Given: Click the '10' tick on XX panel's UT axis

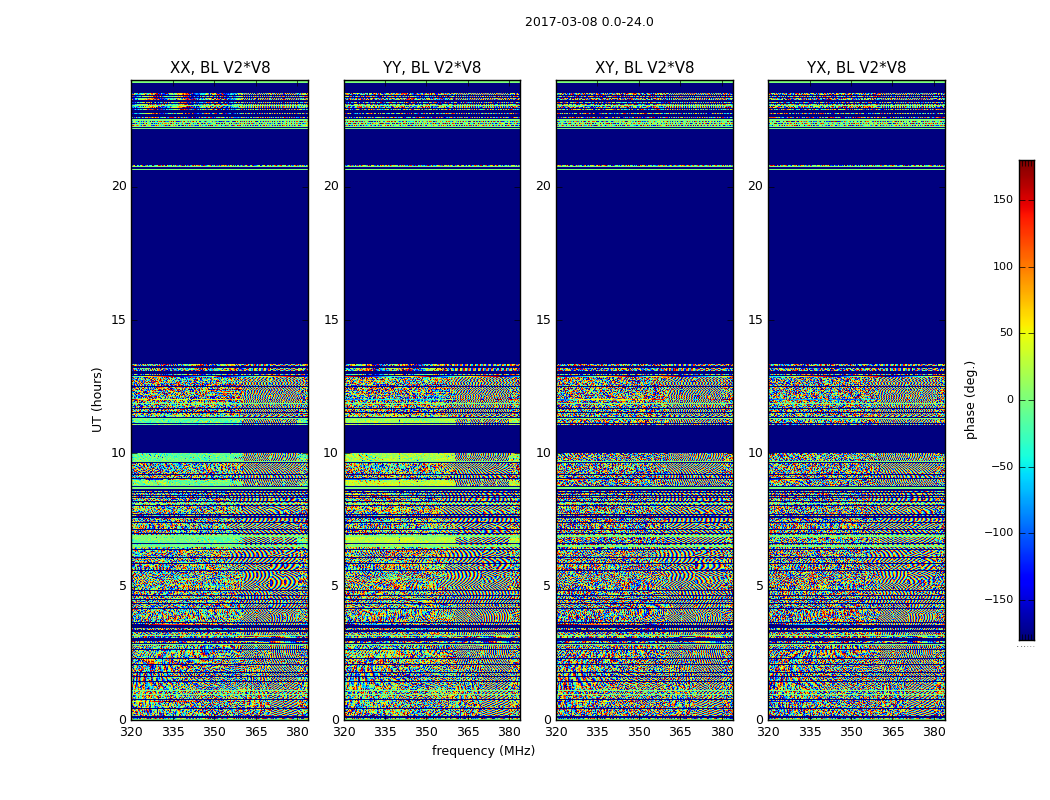Looking at the screenshot, I should tap(119, 453).
